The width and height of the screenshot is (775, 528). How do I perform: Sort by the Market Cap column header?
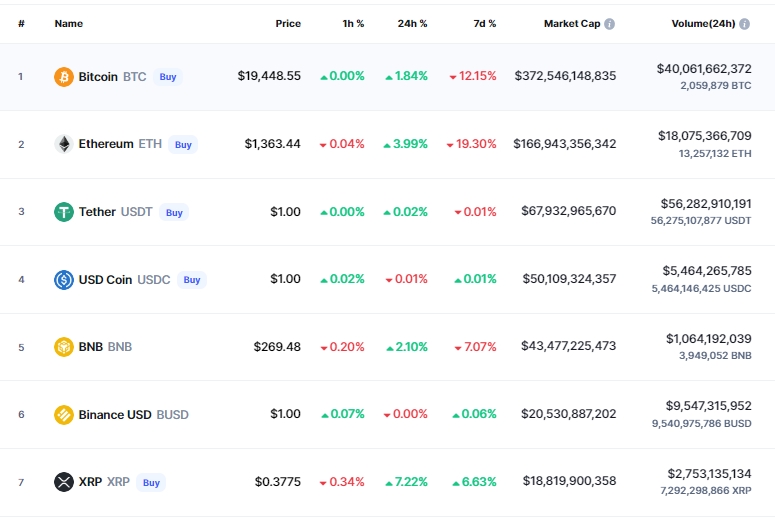[x=572, y=24]
